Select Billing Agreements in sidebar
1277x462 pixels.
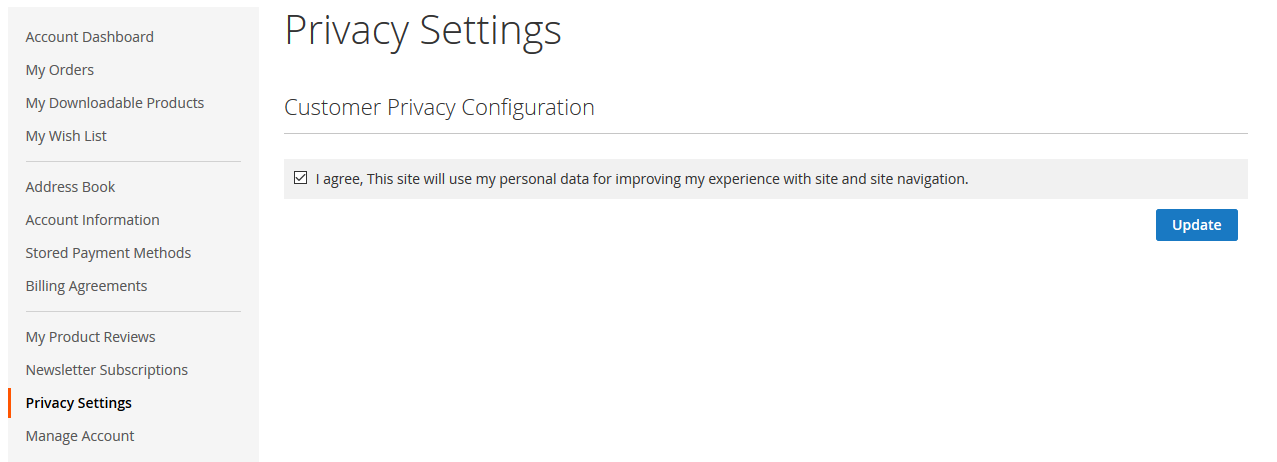(86, 286)
